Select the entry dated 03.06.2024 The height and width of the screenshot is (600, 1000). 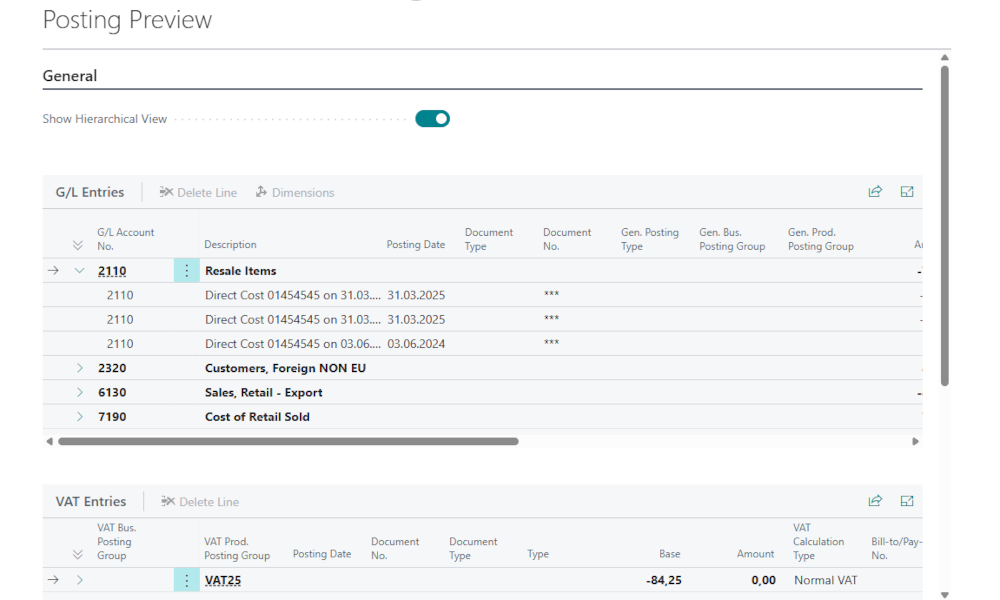pos(482,344)
